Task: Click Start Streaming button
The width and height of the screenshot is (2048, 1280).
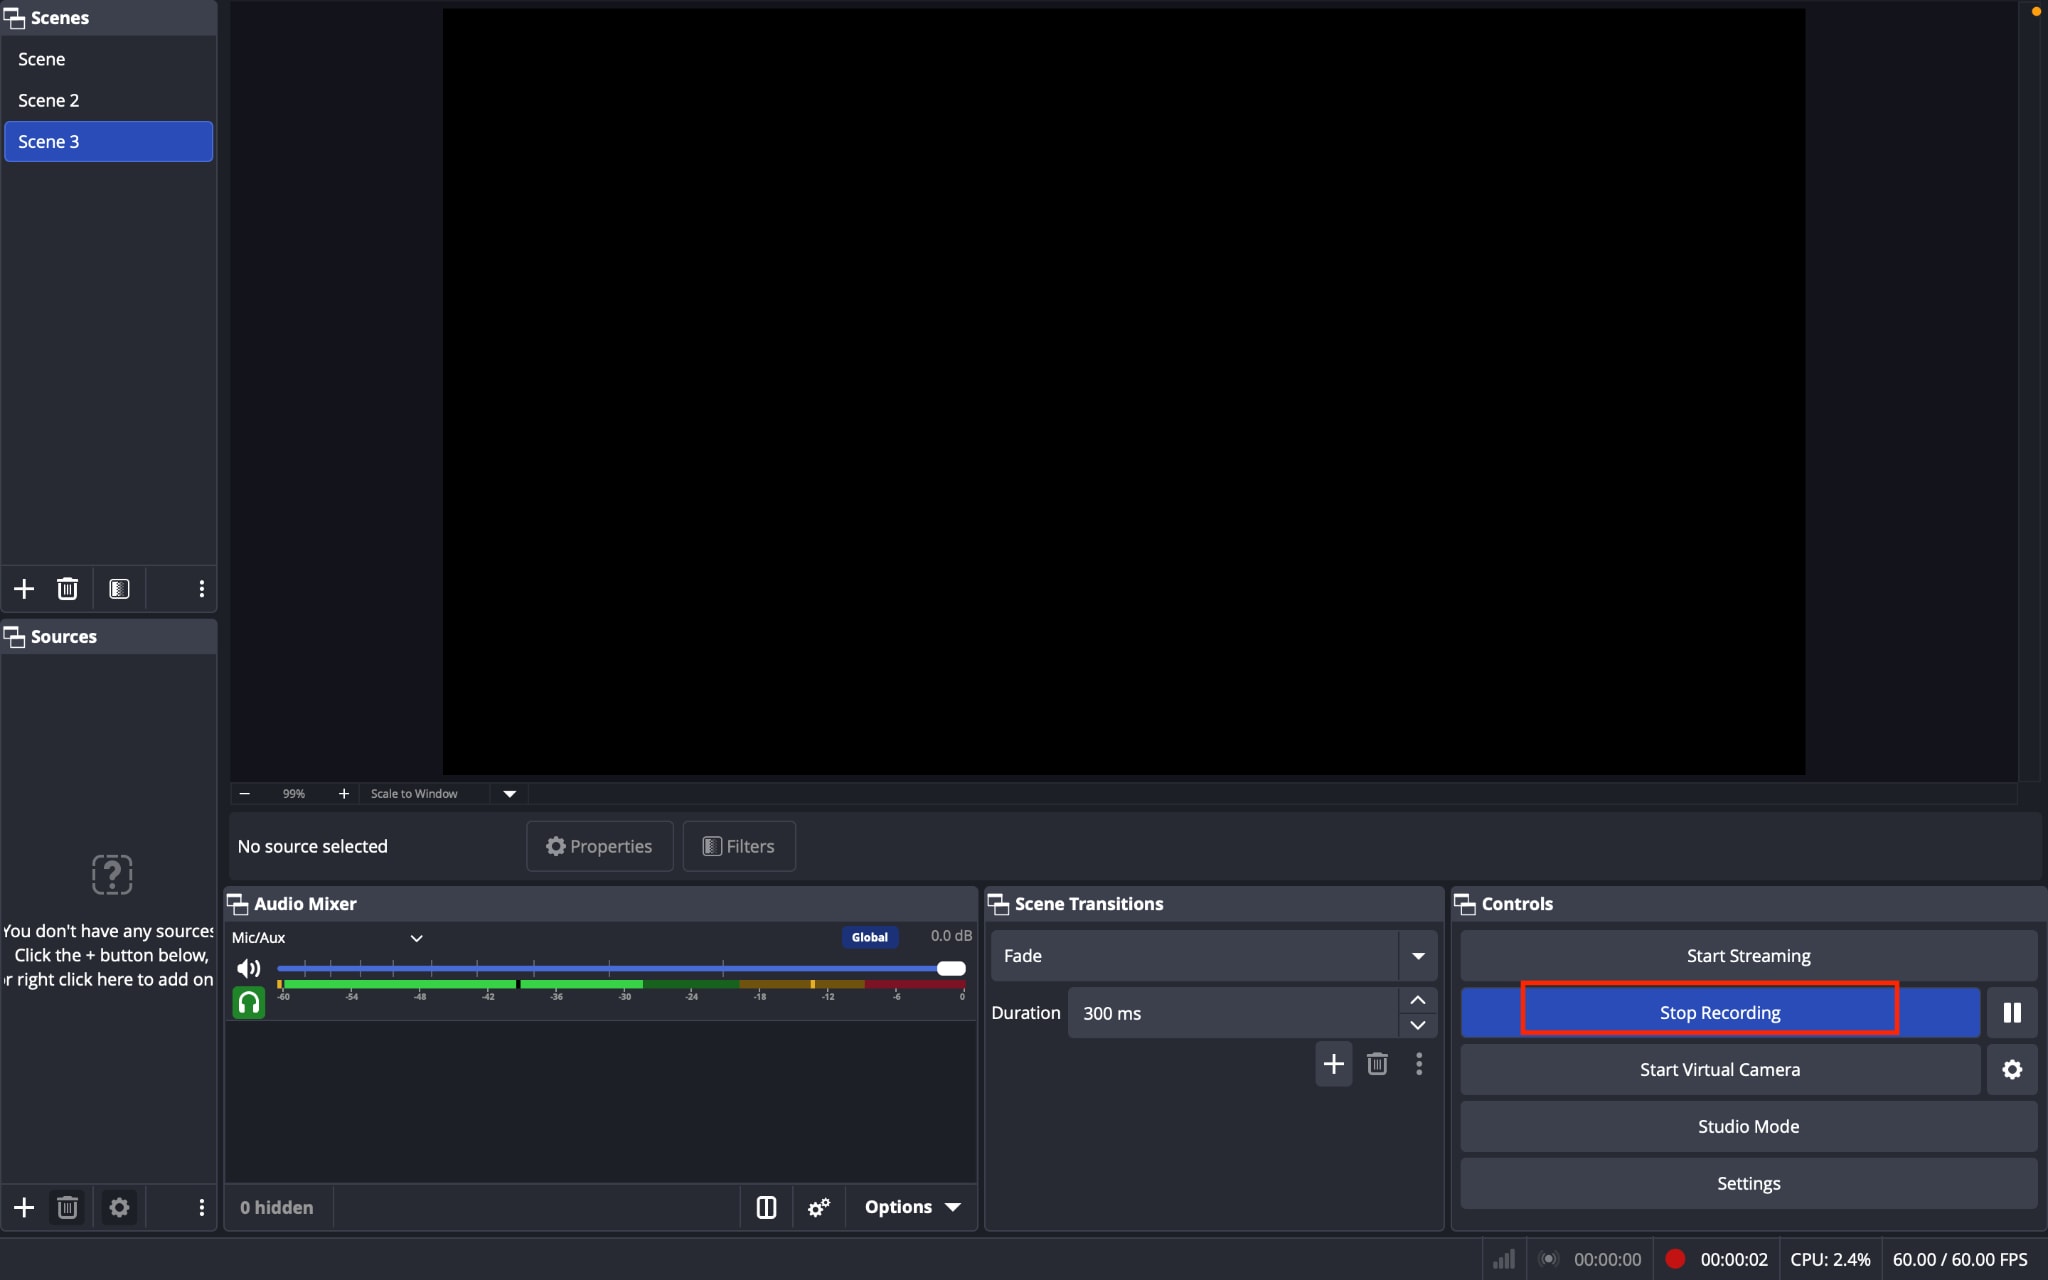Action: [1748, 956]
